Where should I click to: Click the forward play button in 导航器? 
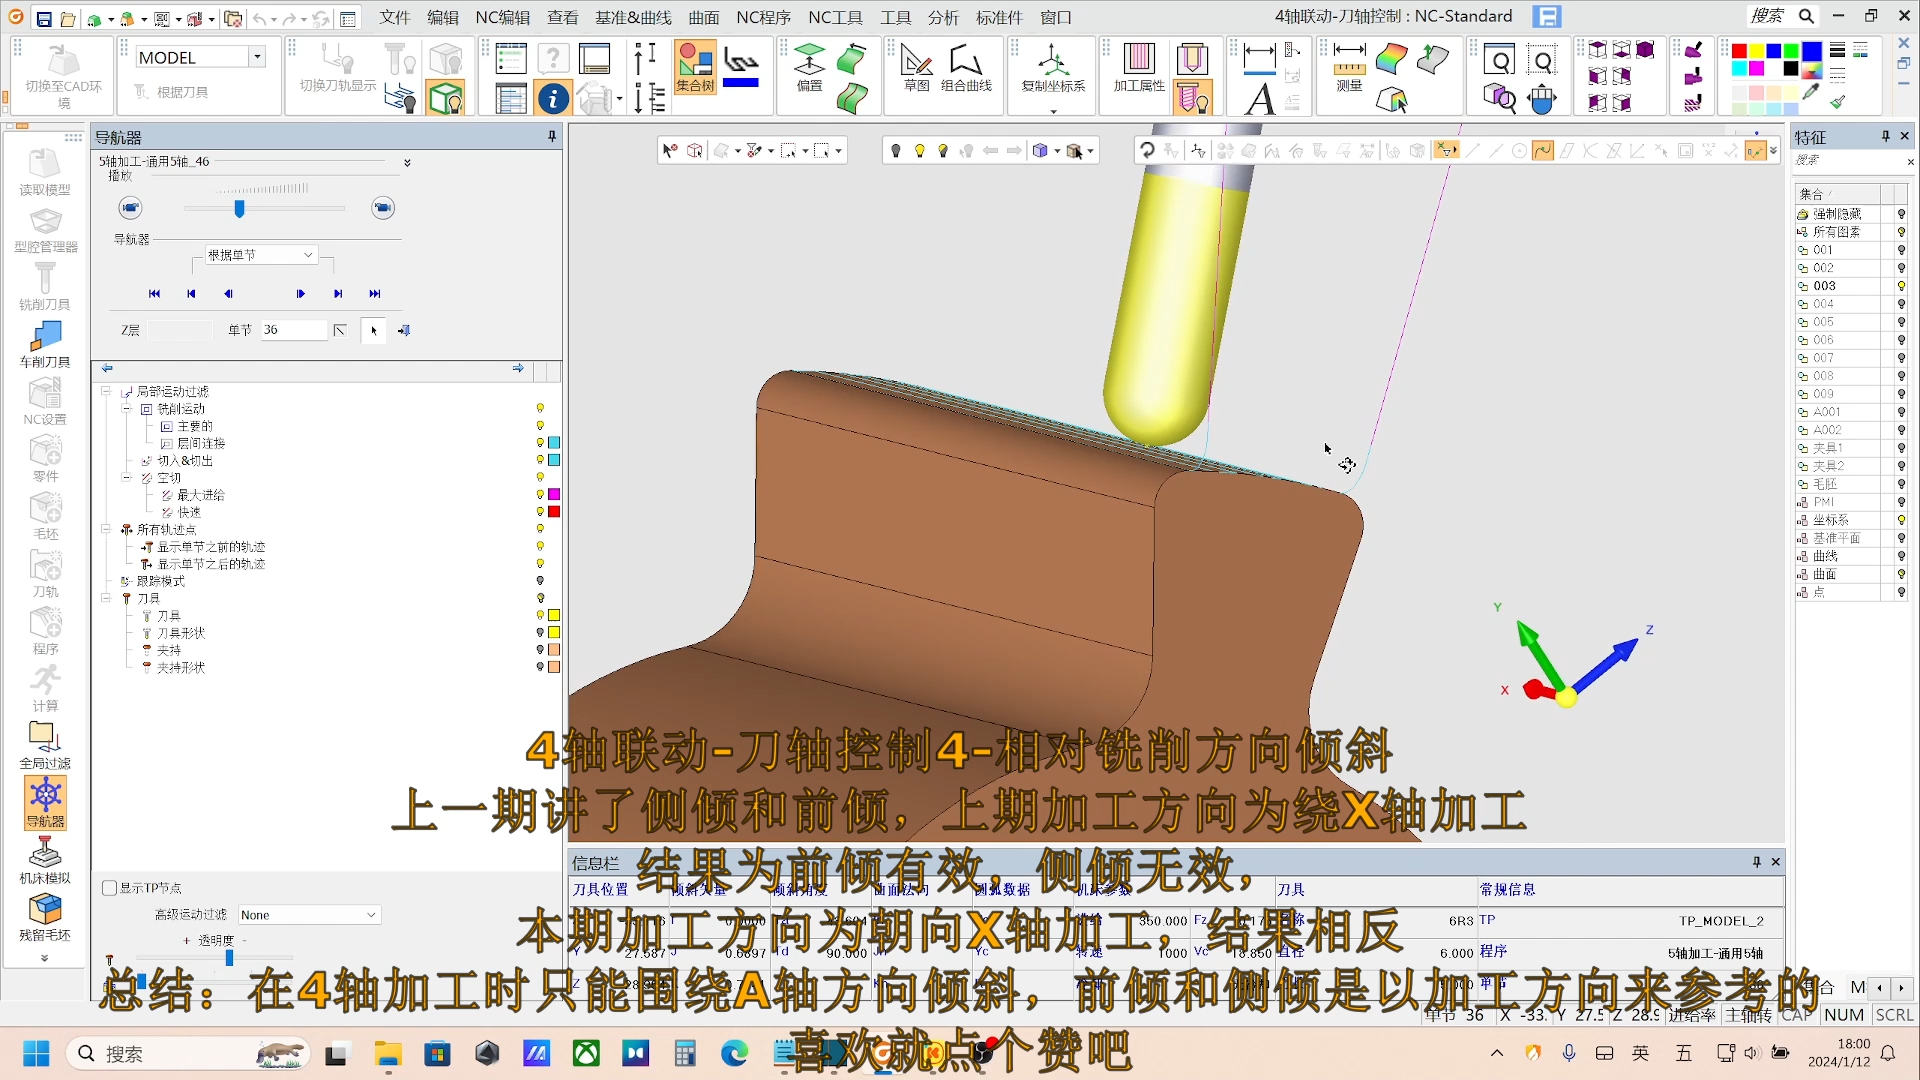click(x=299, y=293)
